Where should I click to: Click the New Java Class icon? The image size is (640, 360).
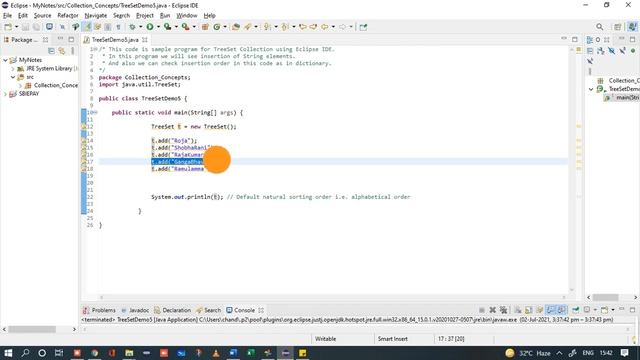tap(217, 27)
